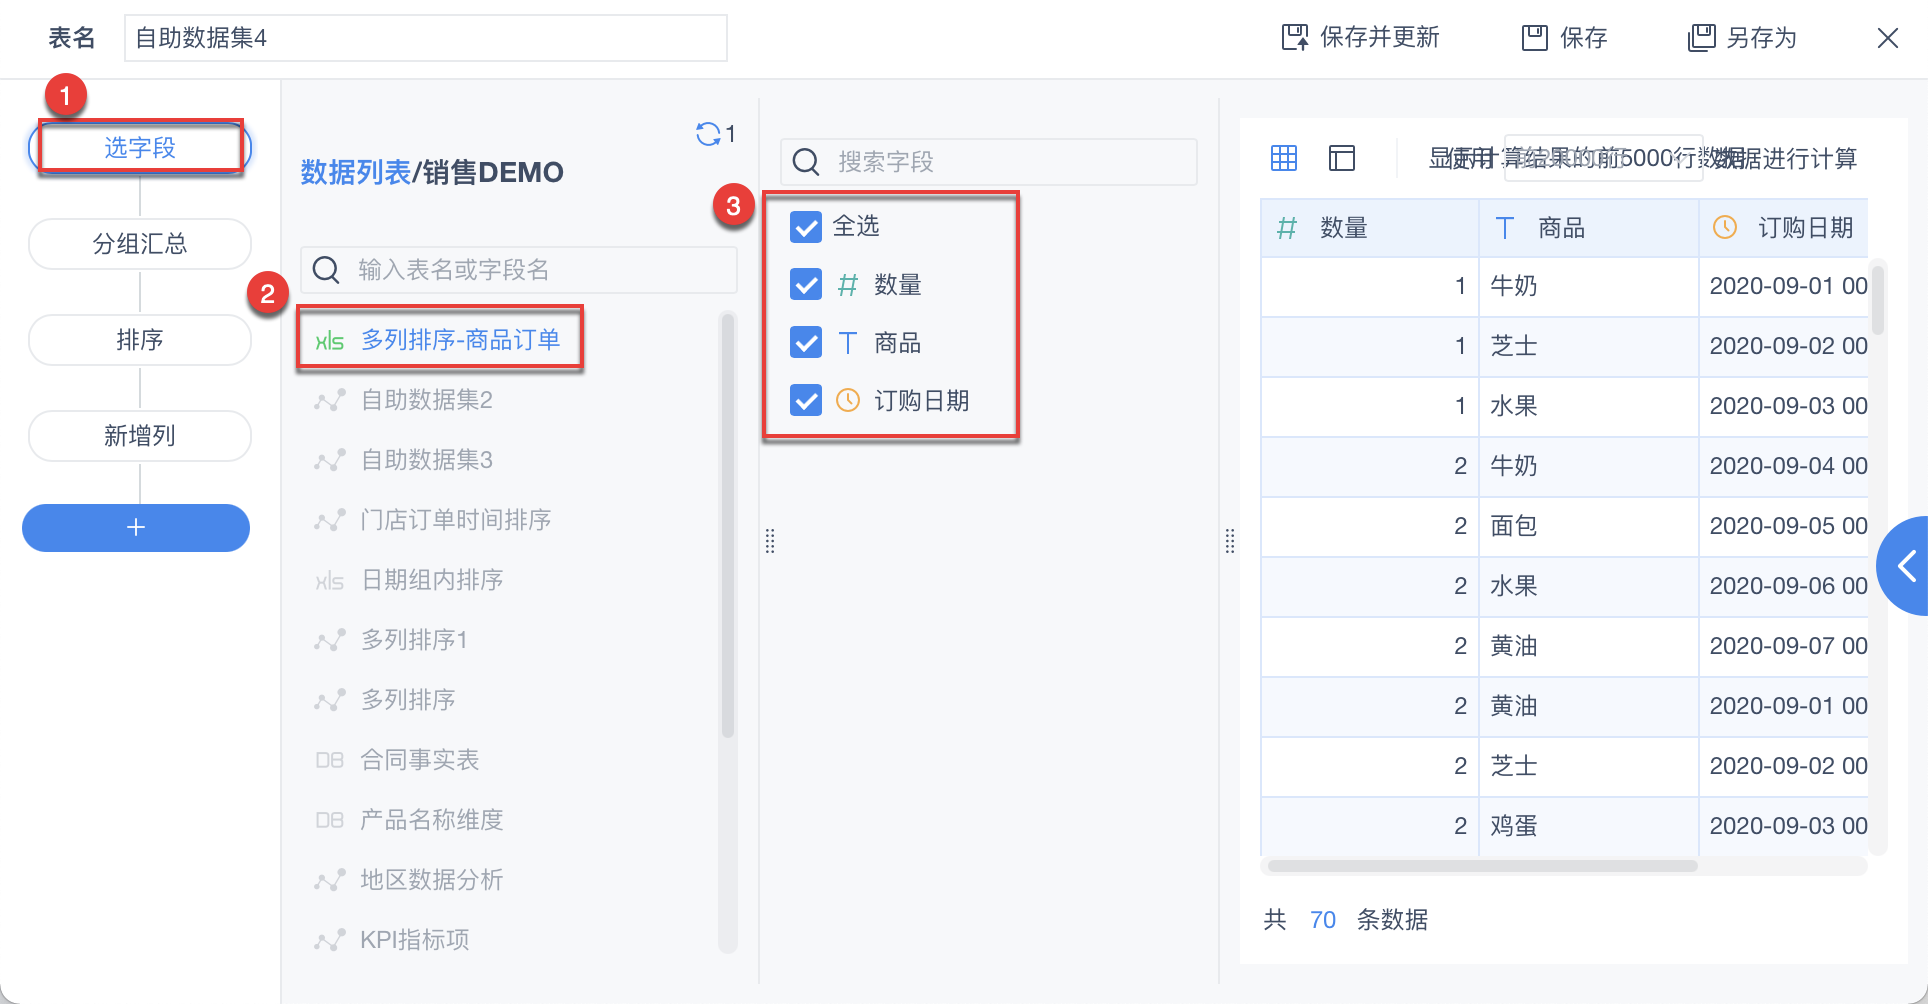Viewport: 1928px width, 1004px height.
Task: Select the 分组汇总 step
Action: [x=140, y=244]
